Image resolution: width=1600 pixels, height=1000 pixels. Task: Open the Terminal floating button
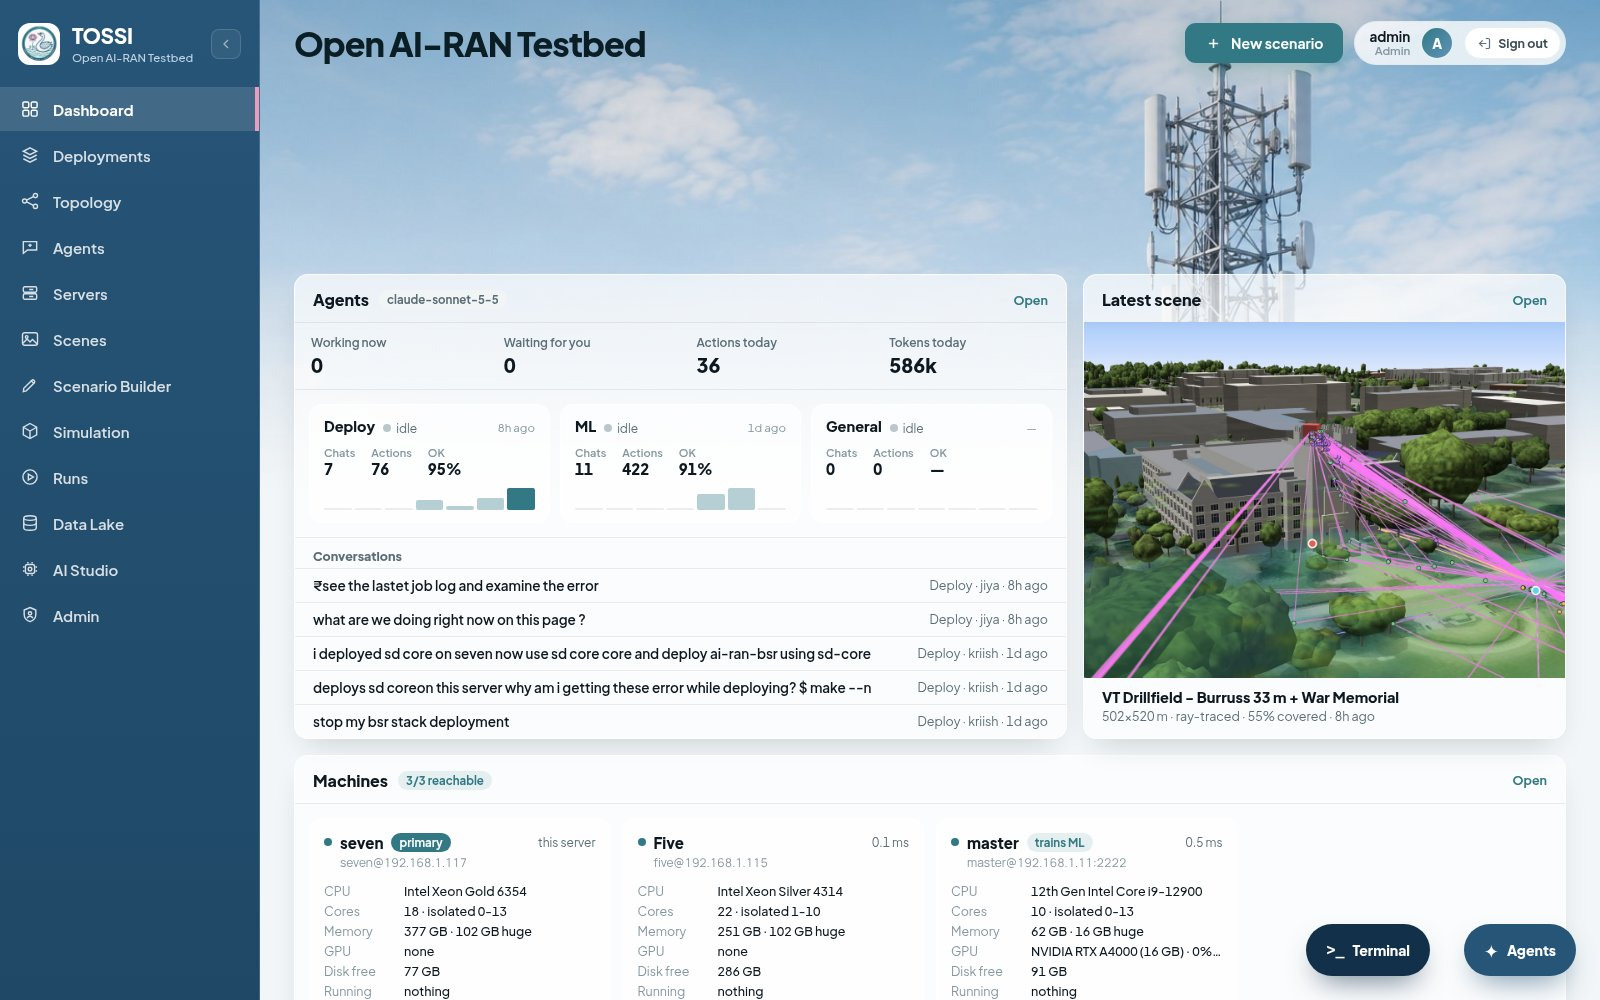click(x=1367, y=950)
